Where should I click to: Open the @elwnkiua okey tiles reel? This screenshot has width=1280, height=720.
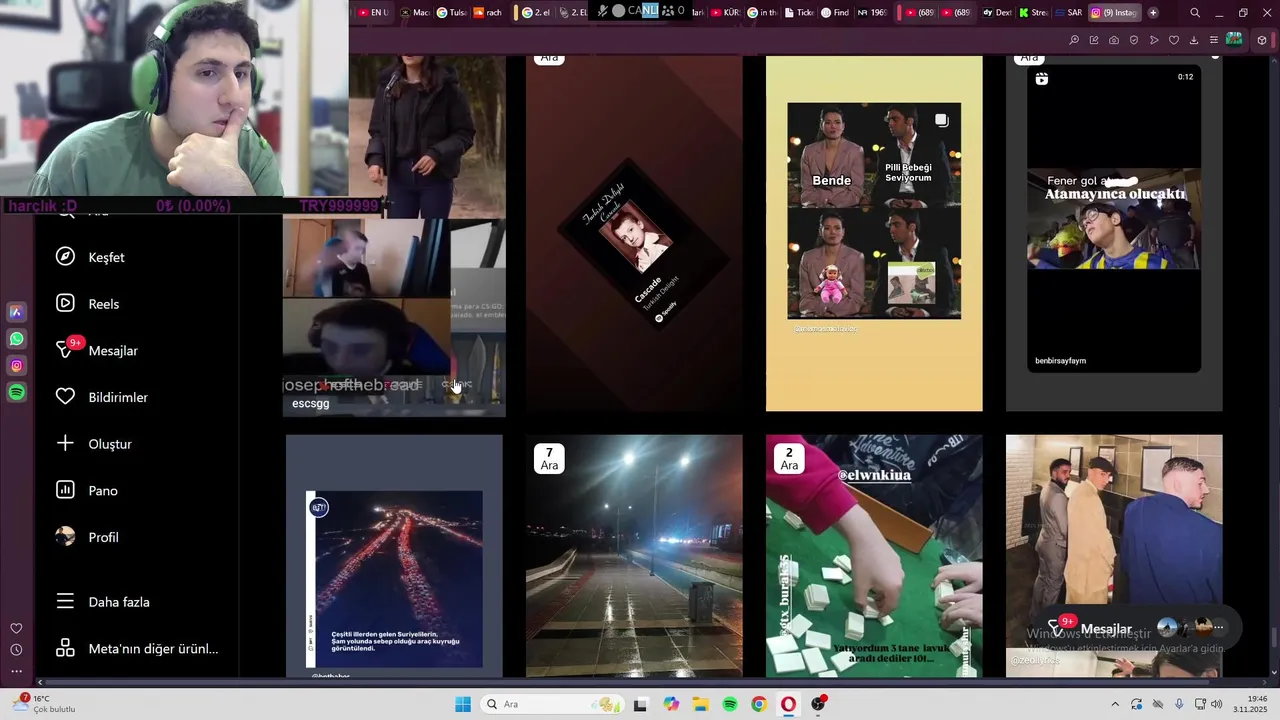pyautogui.click(x=874, y=556)
